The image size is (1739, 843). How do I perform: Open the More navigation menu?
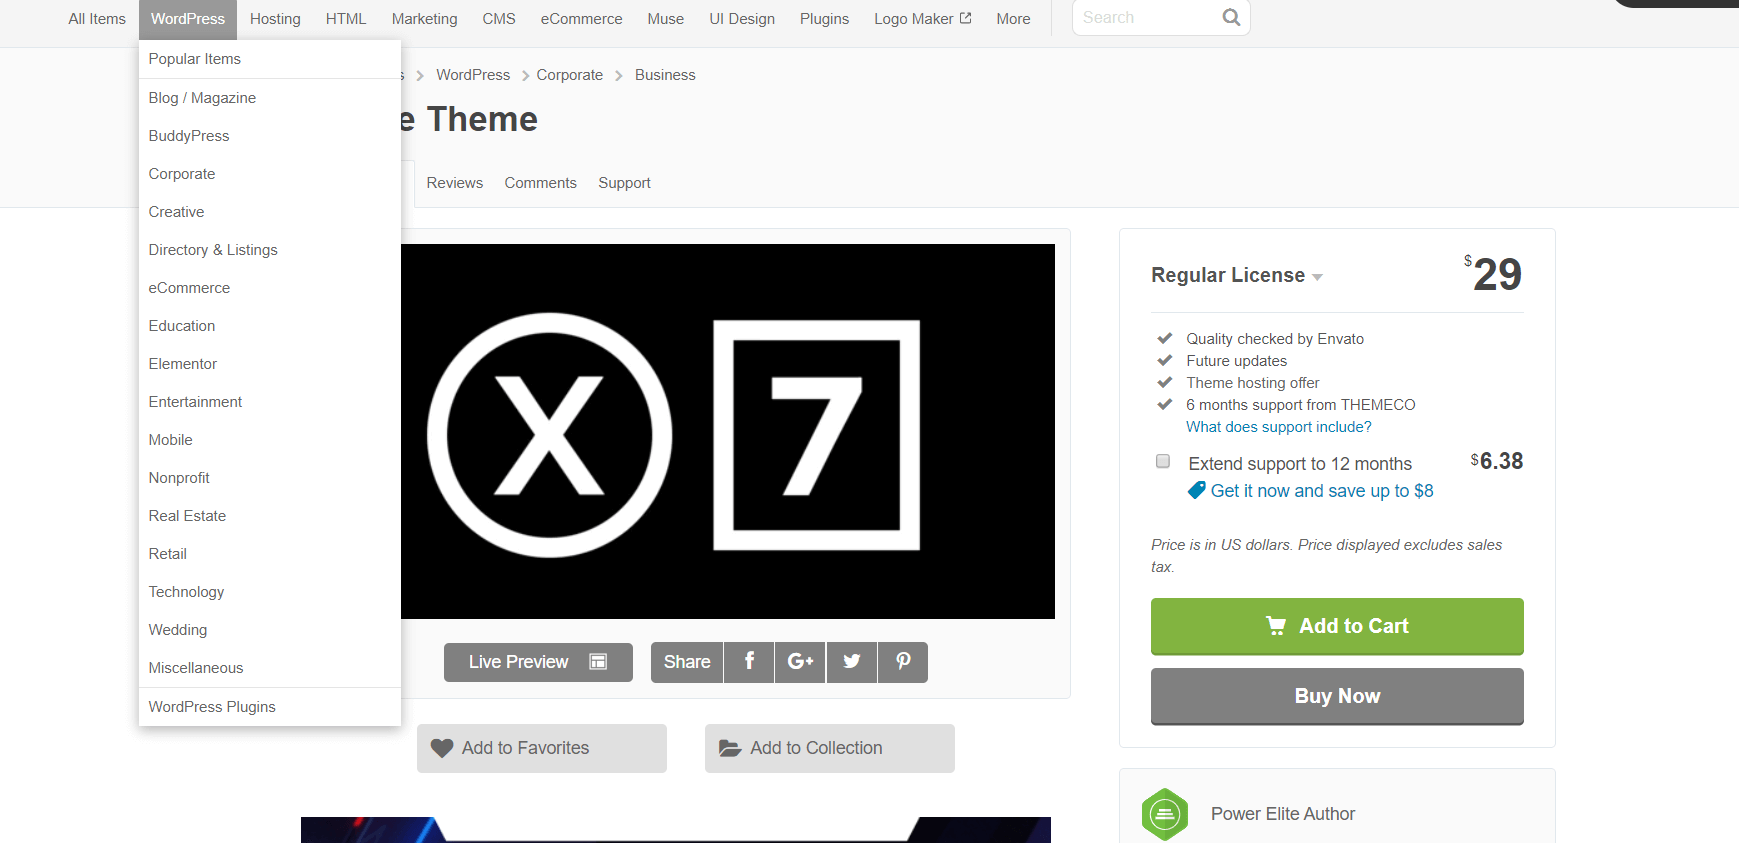1013,19
